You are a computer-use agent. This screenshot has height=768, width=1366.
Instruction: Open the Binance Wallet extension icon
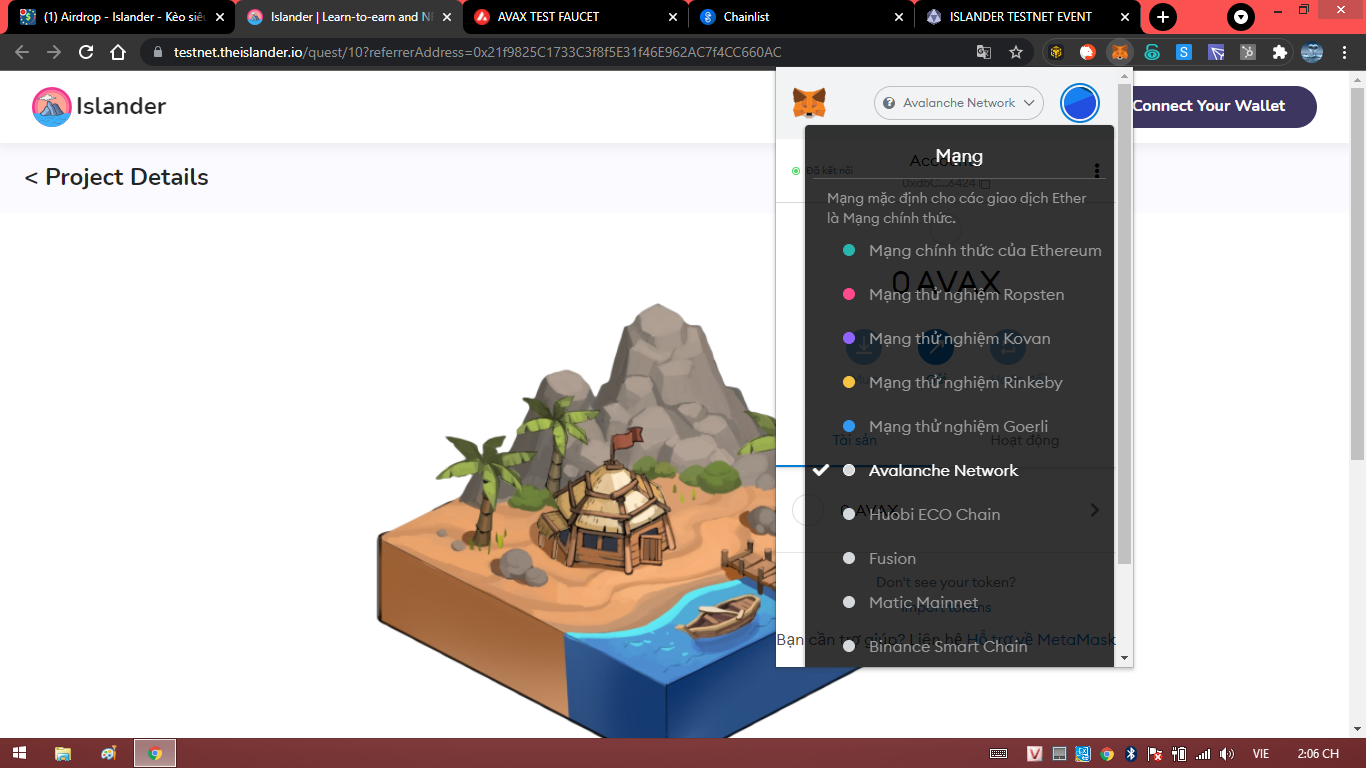click(x=1056, y=52)
